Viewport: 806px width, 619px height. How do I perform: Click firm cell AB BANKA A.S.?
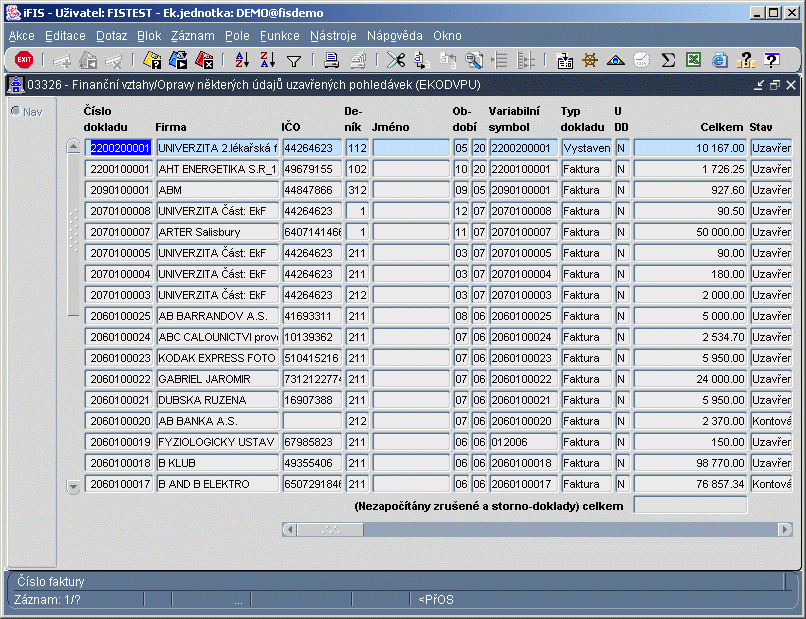[217, 421]
